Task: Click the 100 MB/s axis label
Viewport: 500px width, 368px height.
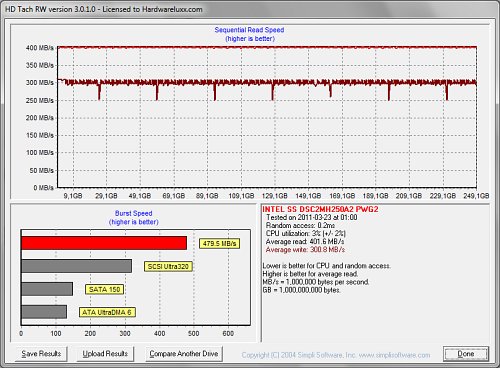Action: point(40,153)
